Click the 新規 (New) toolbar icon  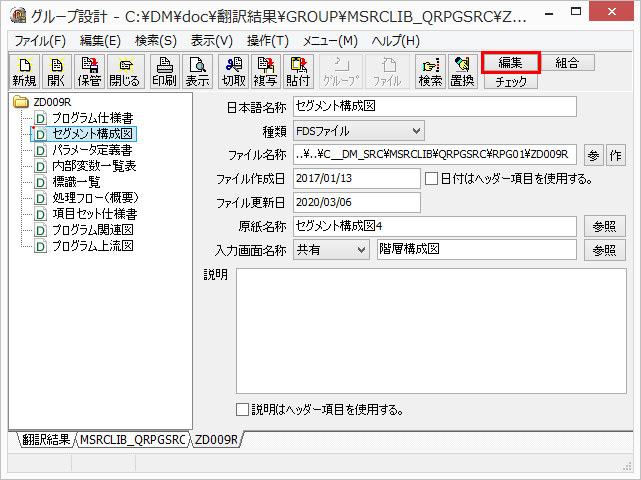pos(25,72)
